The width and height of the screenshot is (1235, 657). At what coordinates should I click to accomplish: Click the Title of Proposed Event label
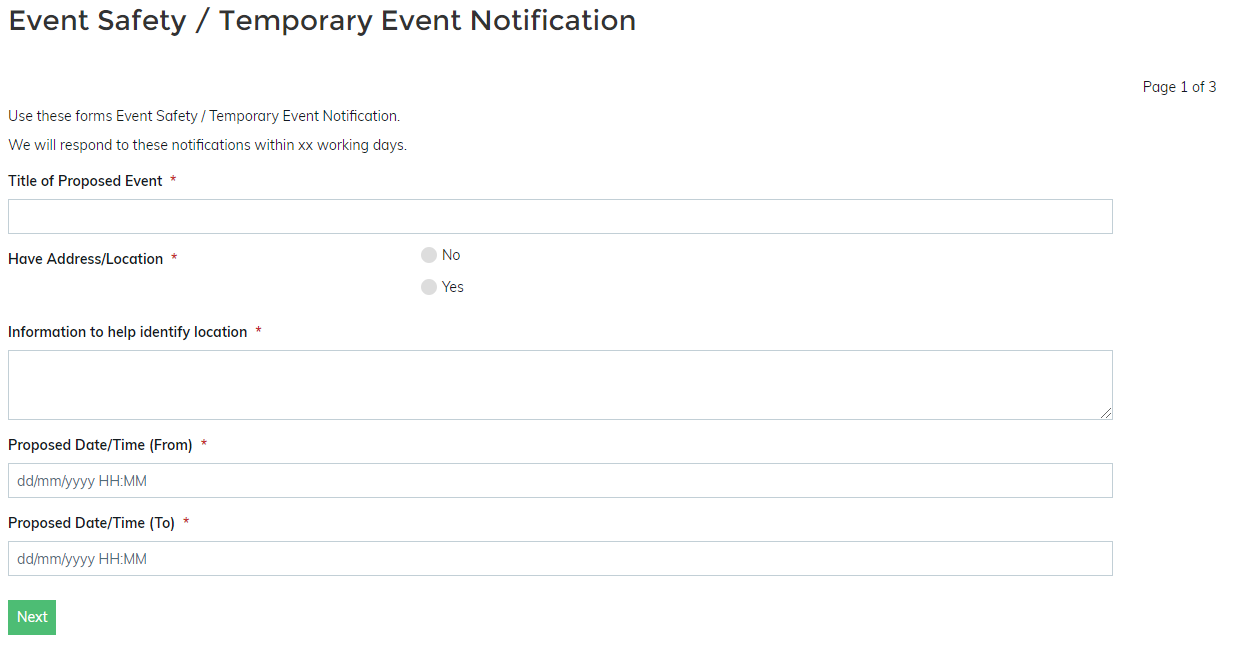(85, 181)
